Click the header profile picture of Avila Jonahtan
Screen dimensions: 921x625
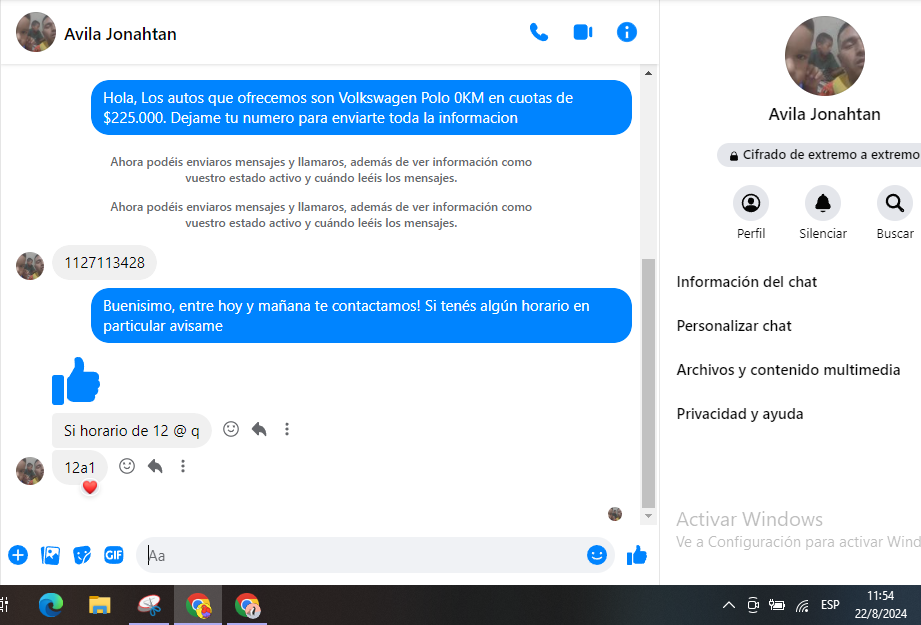[x=36, y=32]
